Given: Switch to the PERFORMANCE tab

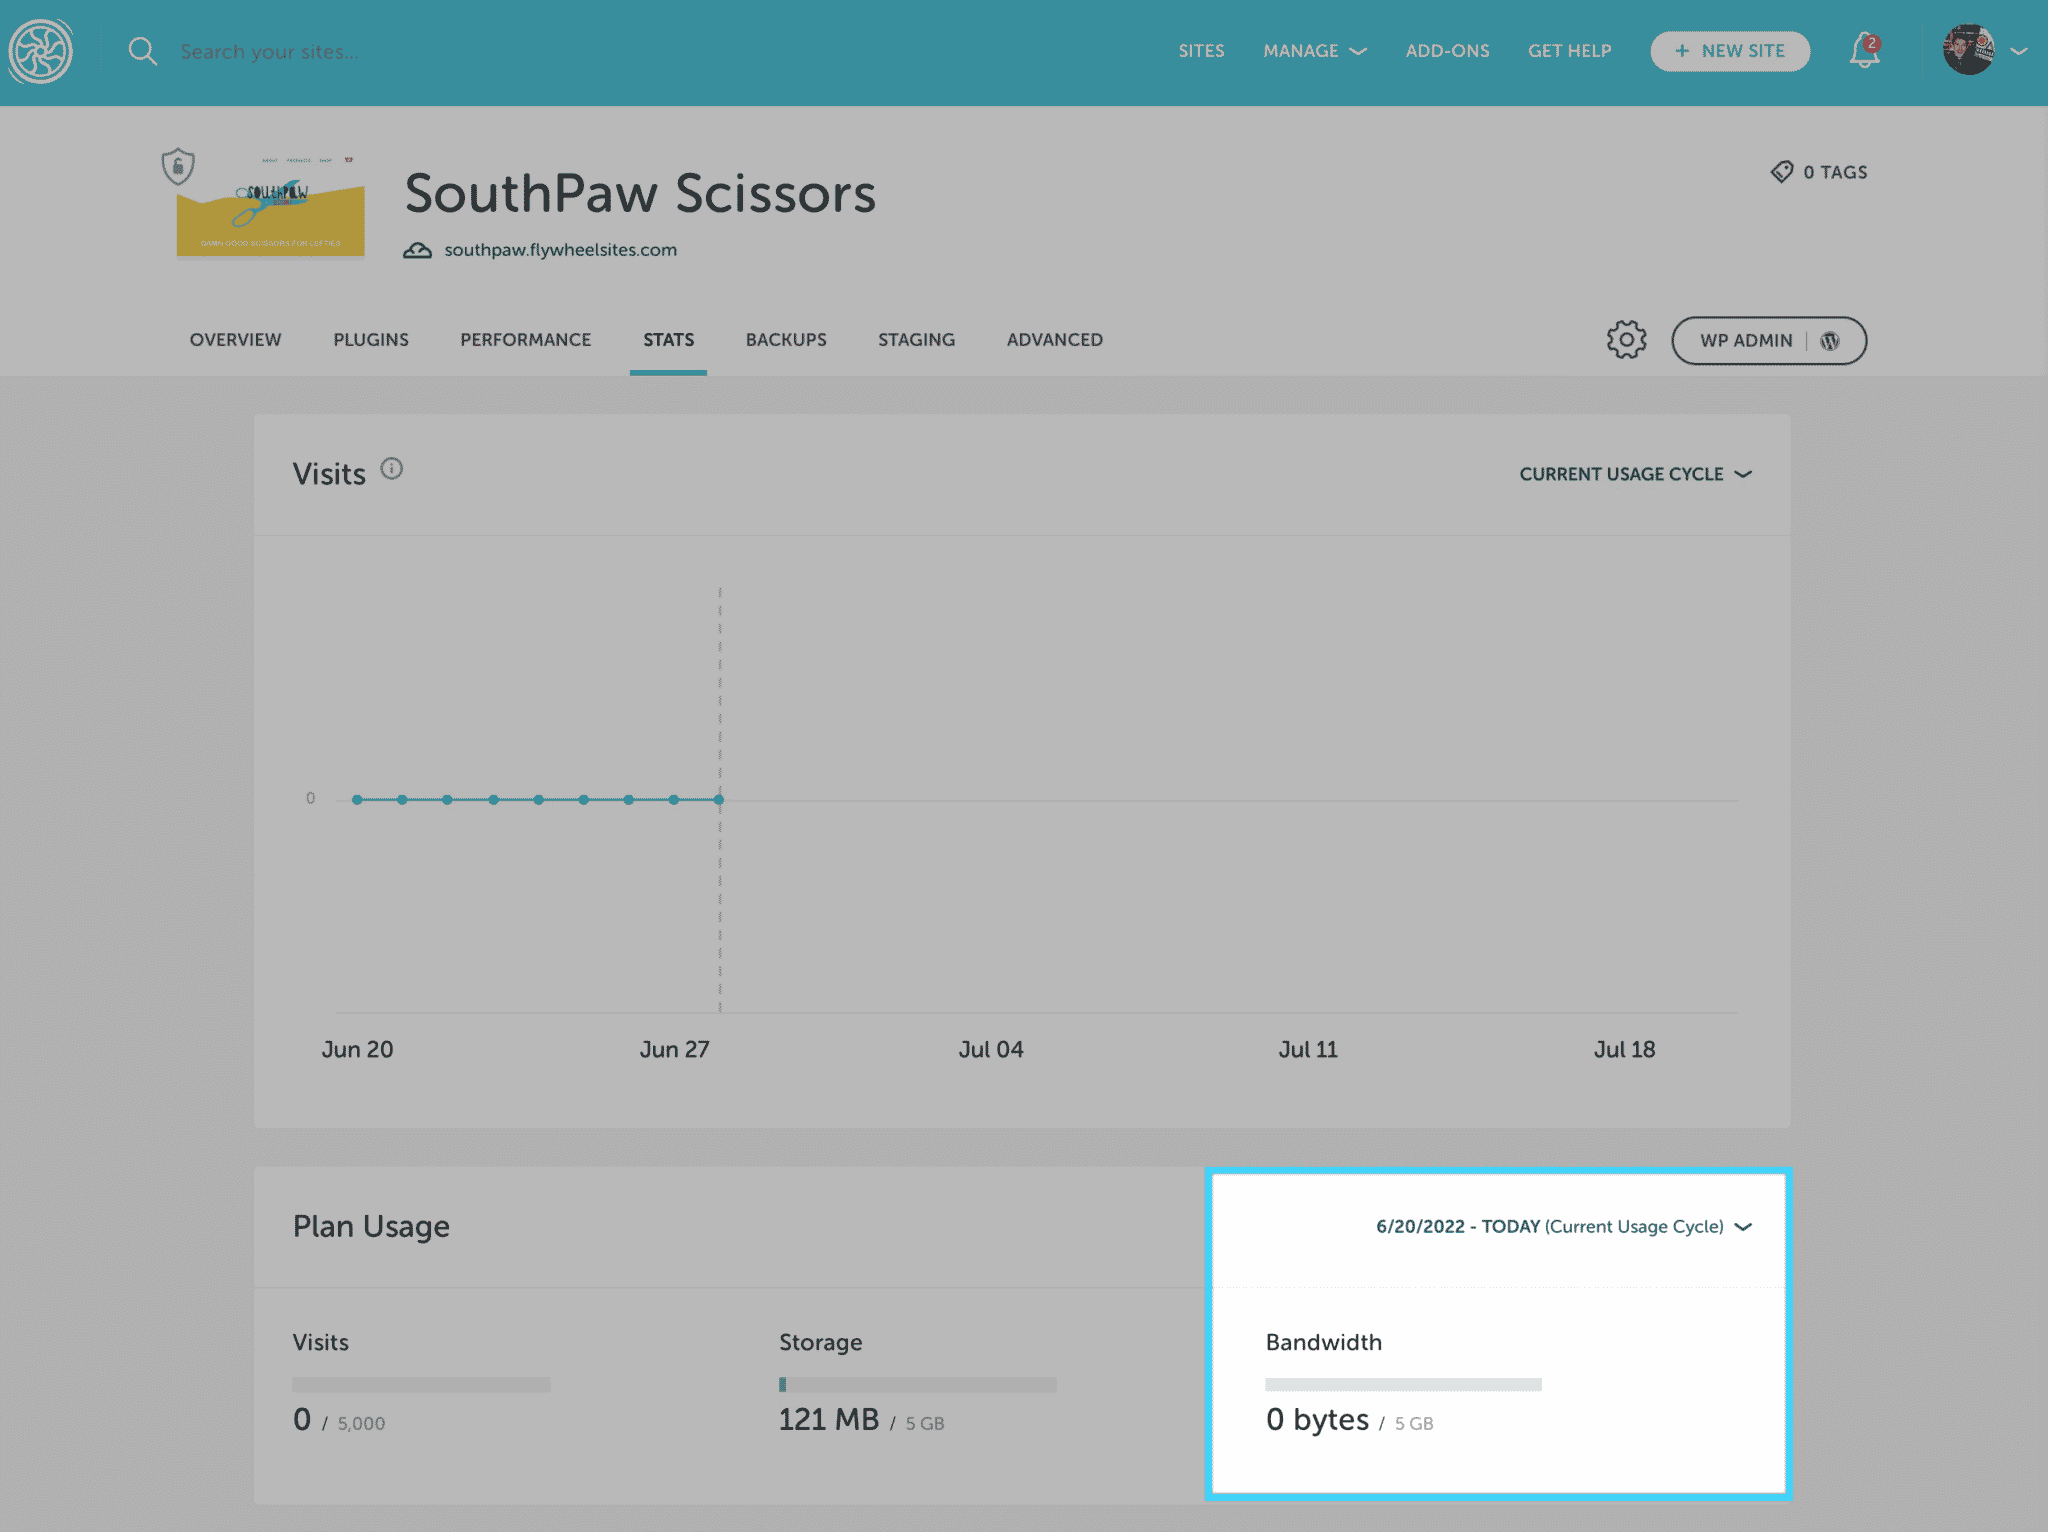Looking at the screenshot, I should tap(526, 340).
